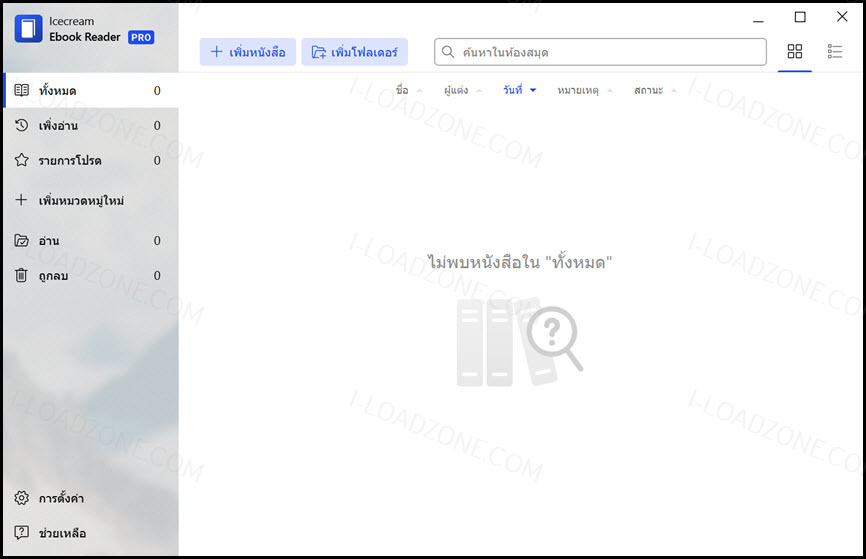Click the เพิ่มโฟลเดอร์ add folder button
The height and width of the screenshot is (559, 866).
pyautogui.click(x=355, y=52)
